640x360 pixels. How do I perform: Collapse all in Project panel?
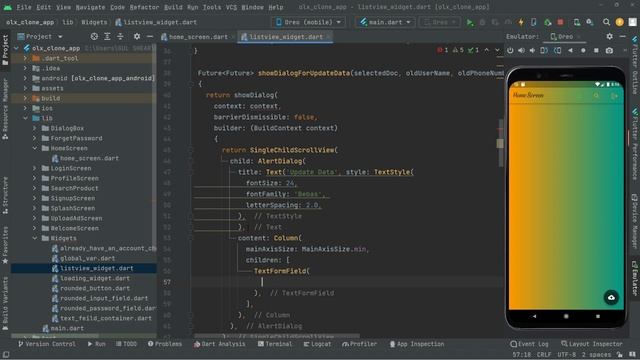pyautogui.click(x=120, y=37)
